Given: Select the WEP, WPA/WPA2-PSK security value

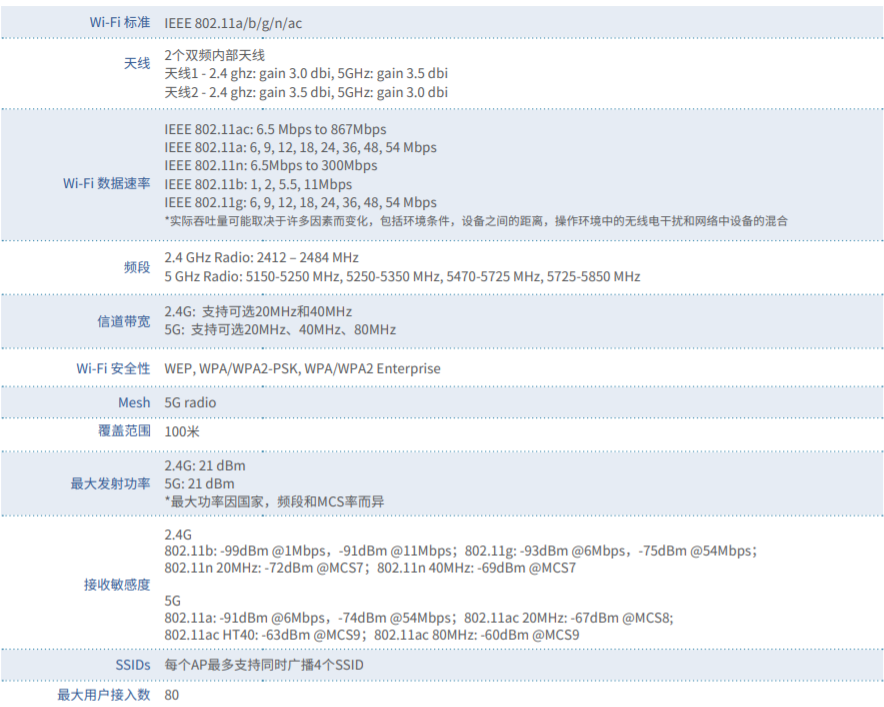Looking at the screenshot, I should tap(302, 368).
